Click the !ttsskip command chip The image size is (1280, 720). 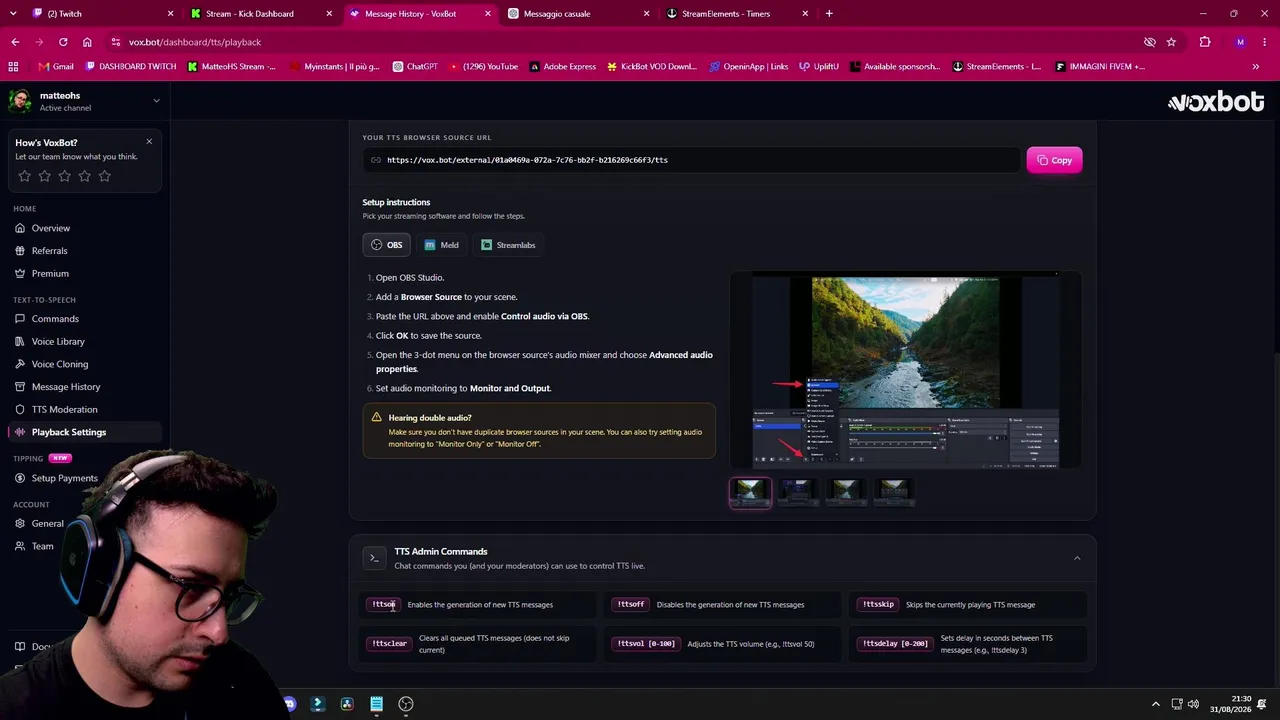878,604
